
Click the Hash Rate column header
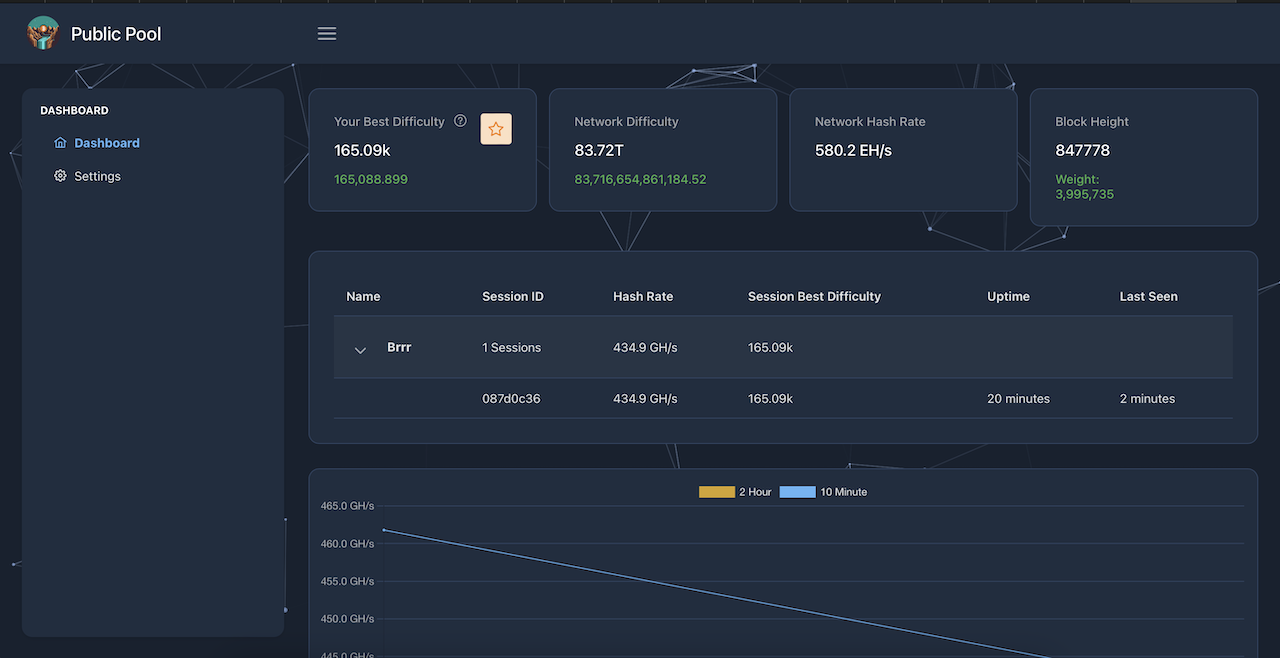pos(643,296)
